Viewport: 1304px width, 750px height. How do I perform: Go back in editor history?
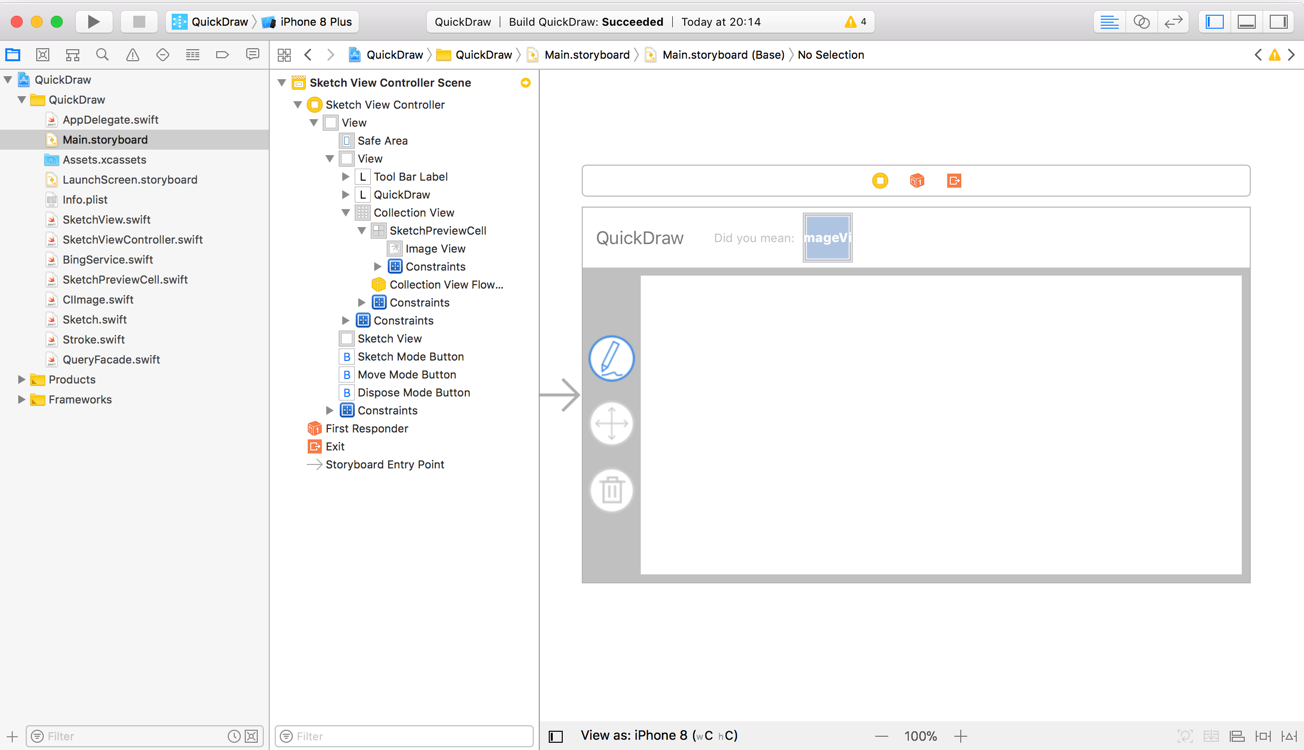coord(308,55)
